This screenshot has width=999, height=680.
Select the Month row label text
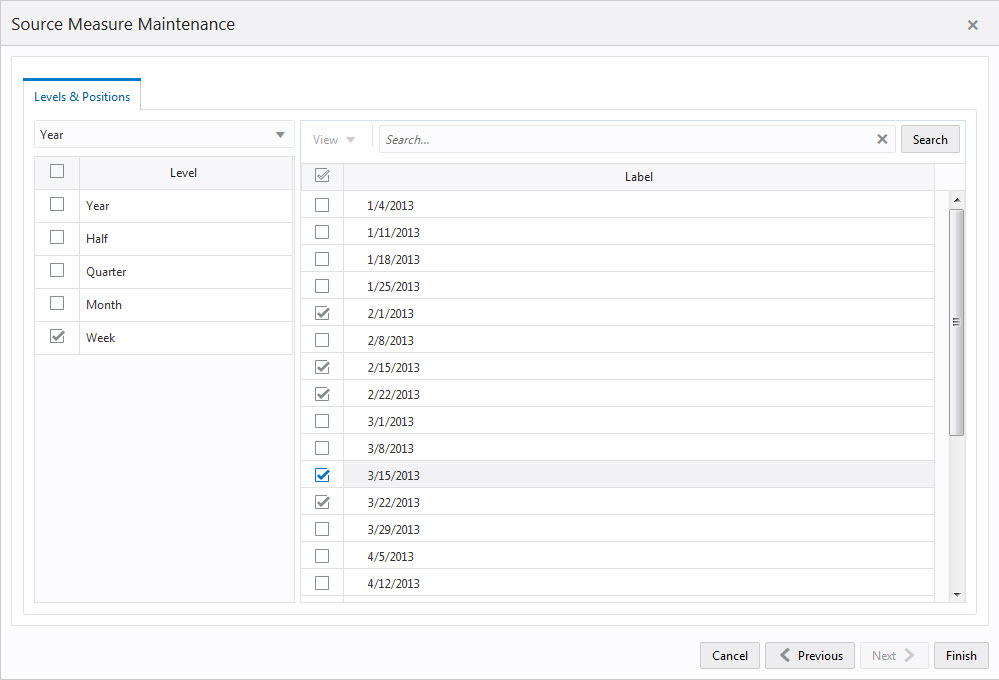click(104, 305)
